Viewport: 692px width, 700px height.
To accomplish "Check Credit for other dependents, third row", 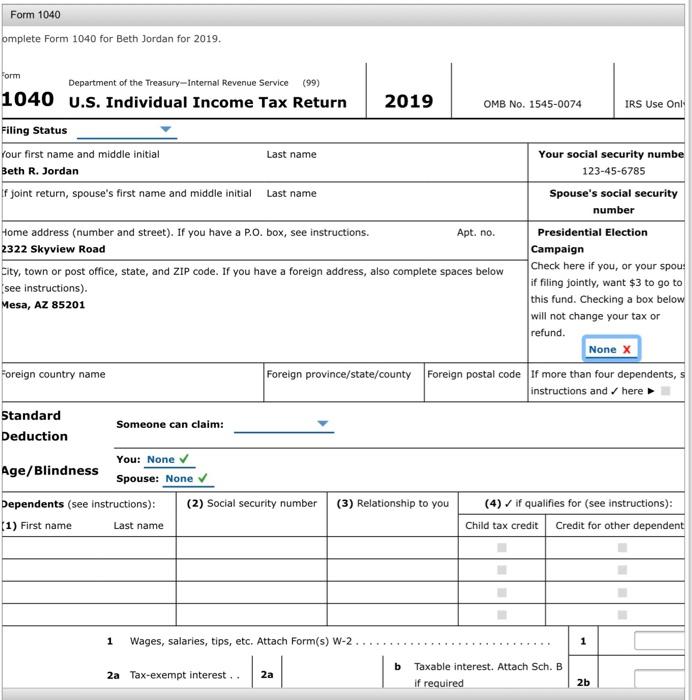I will point(622,592).
